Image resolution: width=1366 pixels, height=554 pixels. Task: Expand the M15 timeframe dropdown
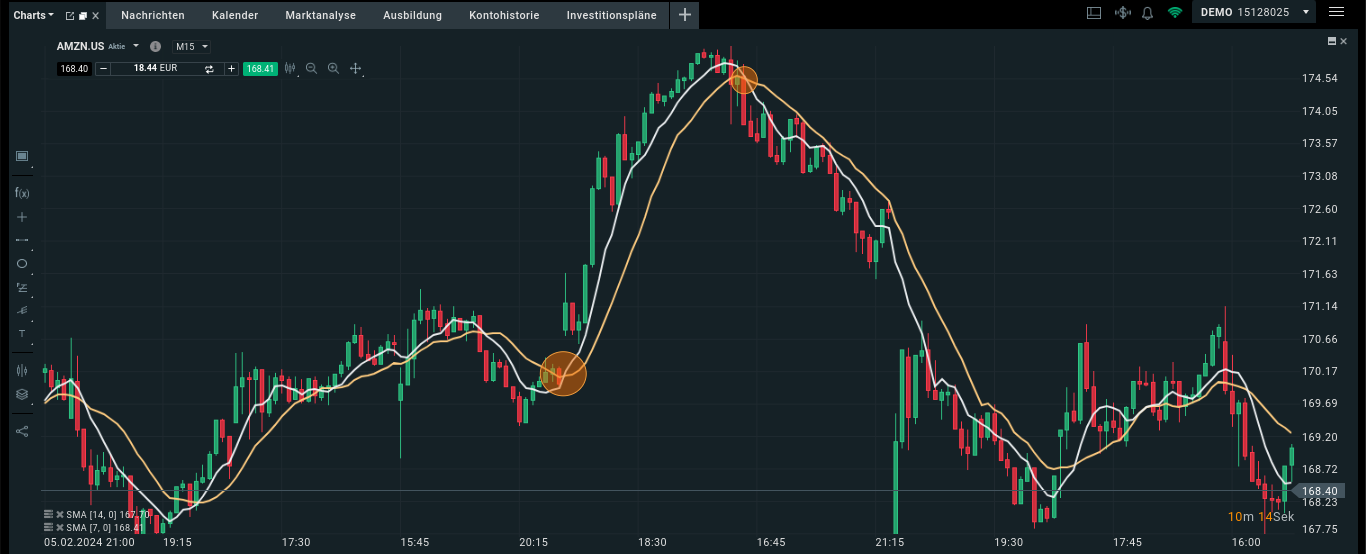pyautogui.click(x=191, y=46)
